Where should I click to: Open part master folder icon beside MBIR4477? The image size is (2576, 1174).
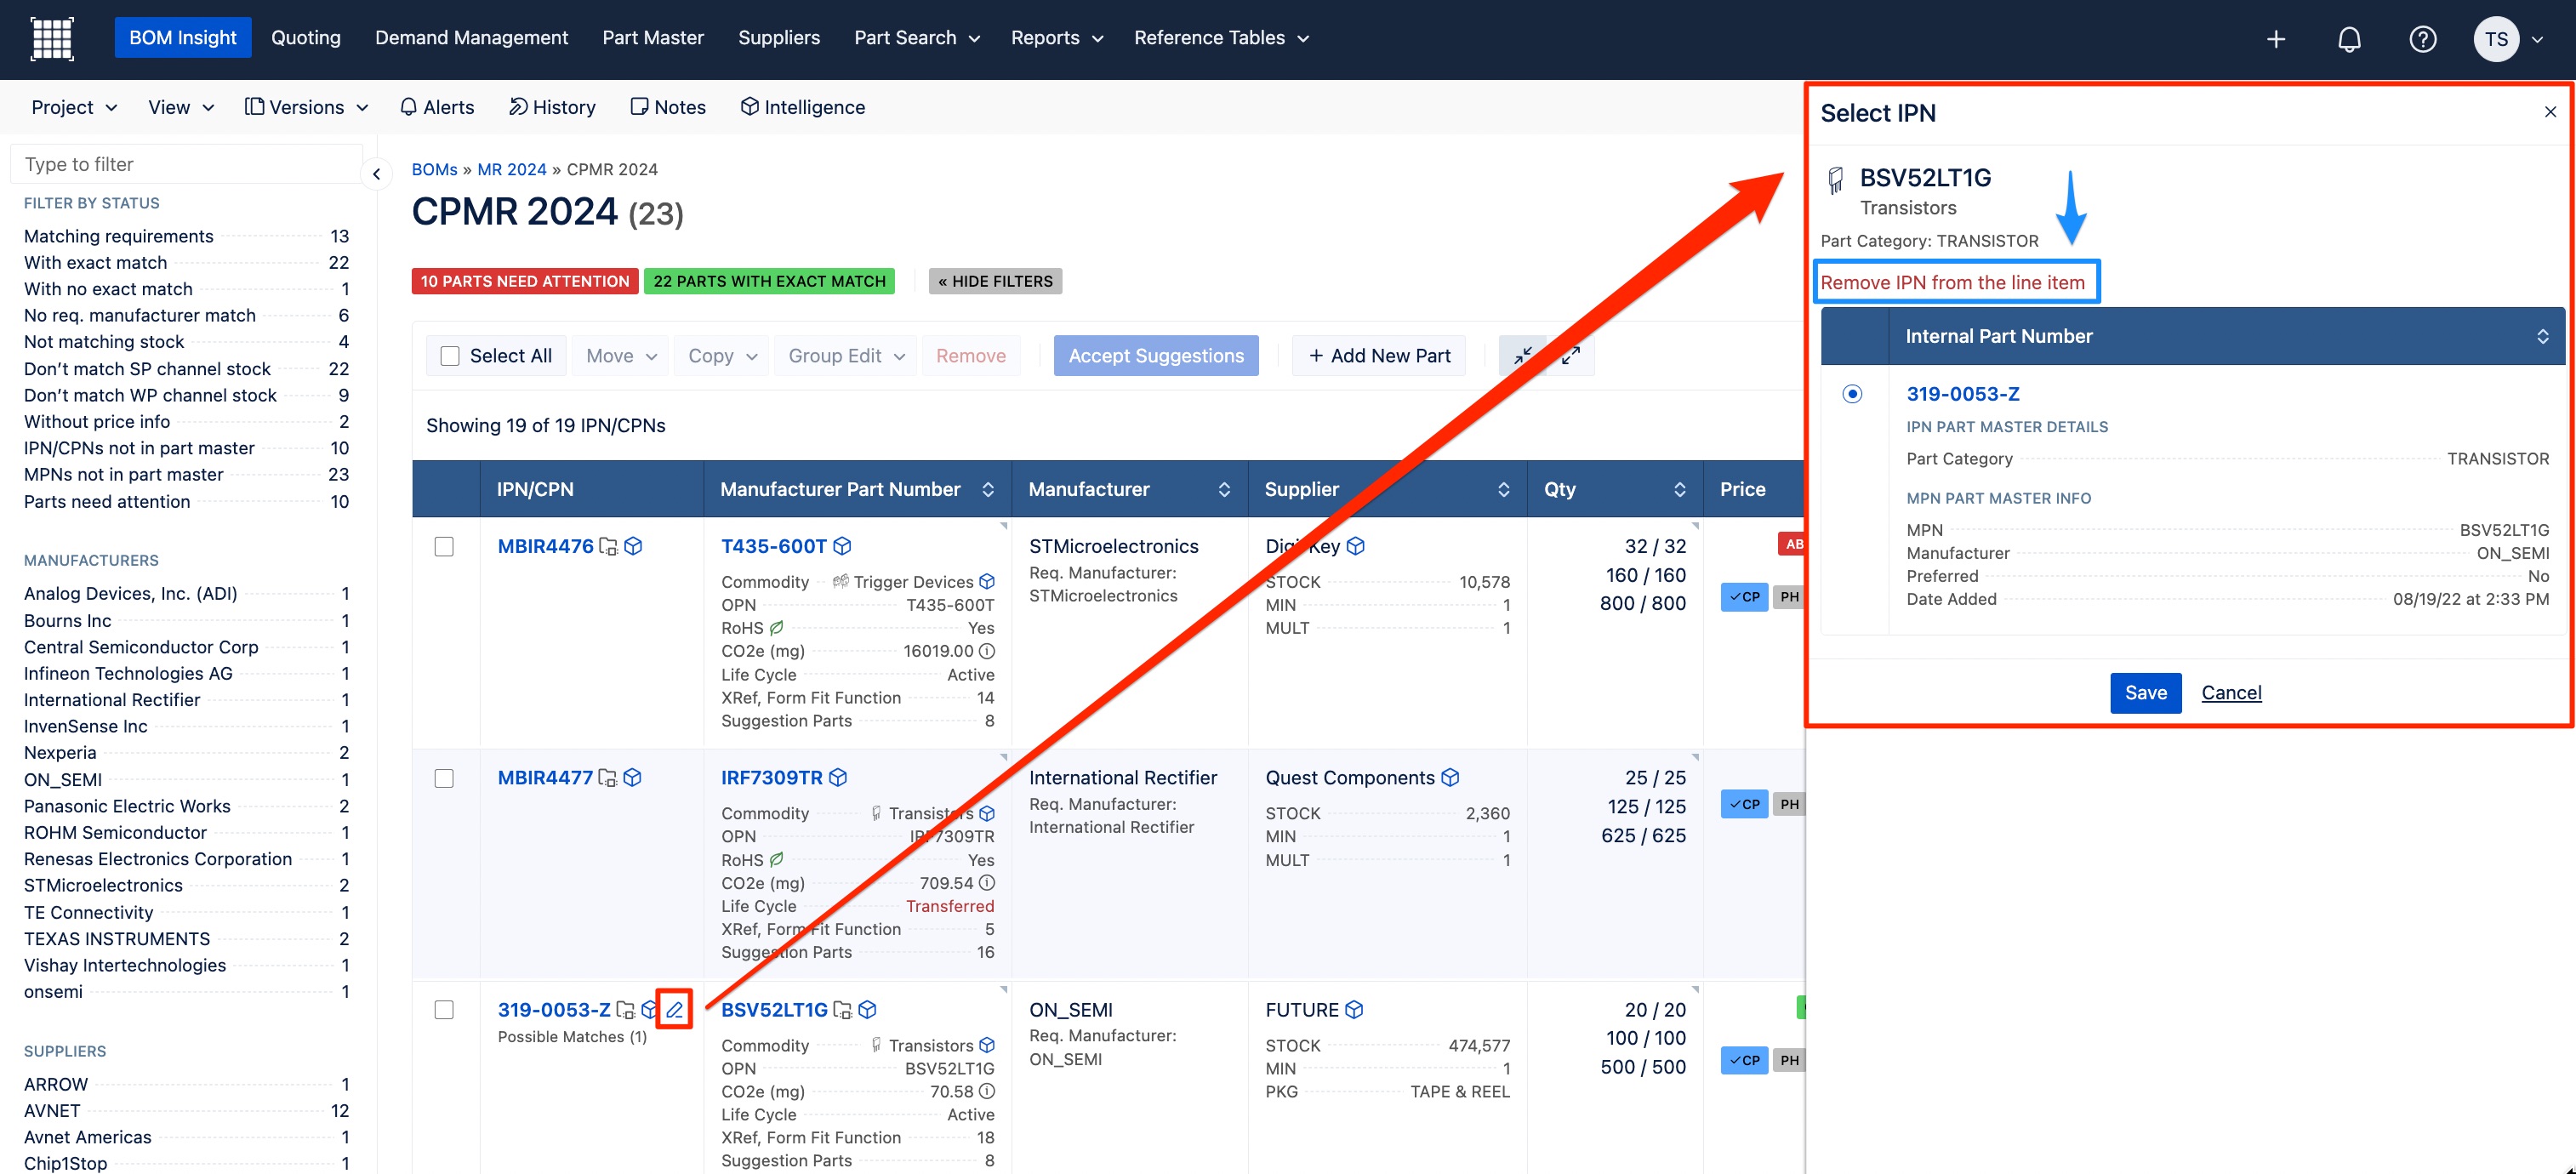click(x=607, y=778)
